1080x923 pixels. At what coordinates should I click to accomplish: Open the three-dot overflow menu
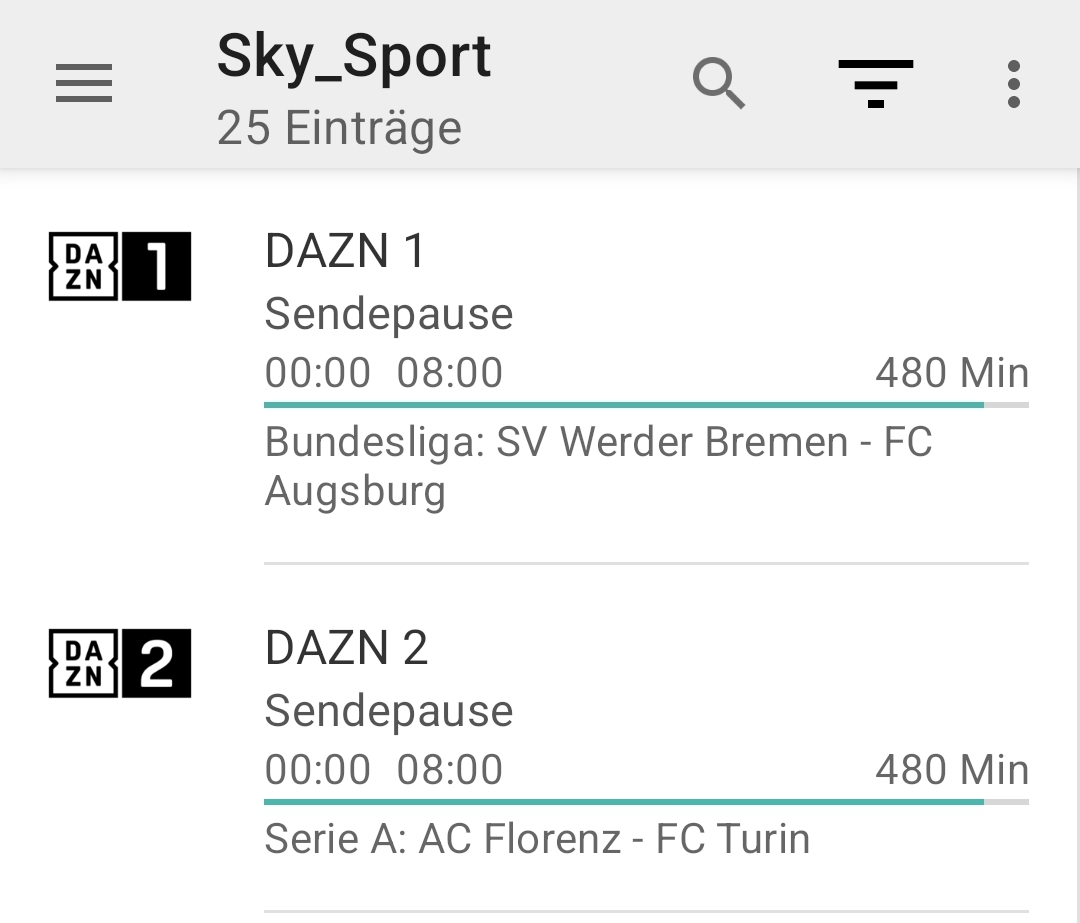[1013, 84]
